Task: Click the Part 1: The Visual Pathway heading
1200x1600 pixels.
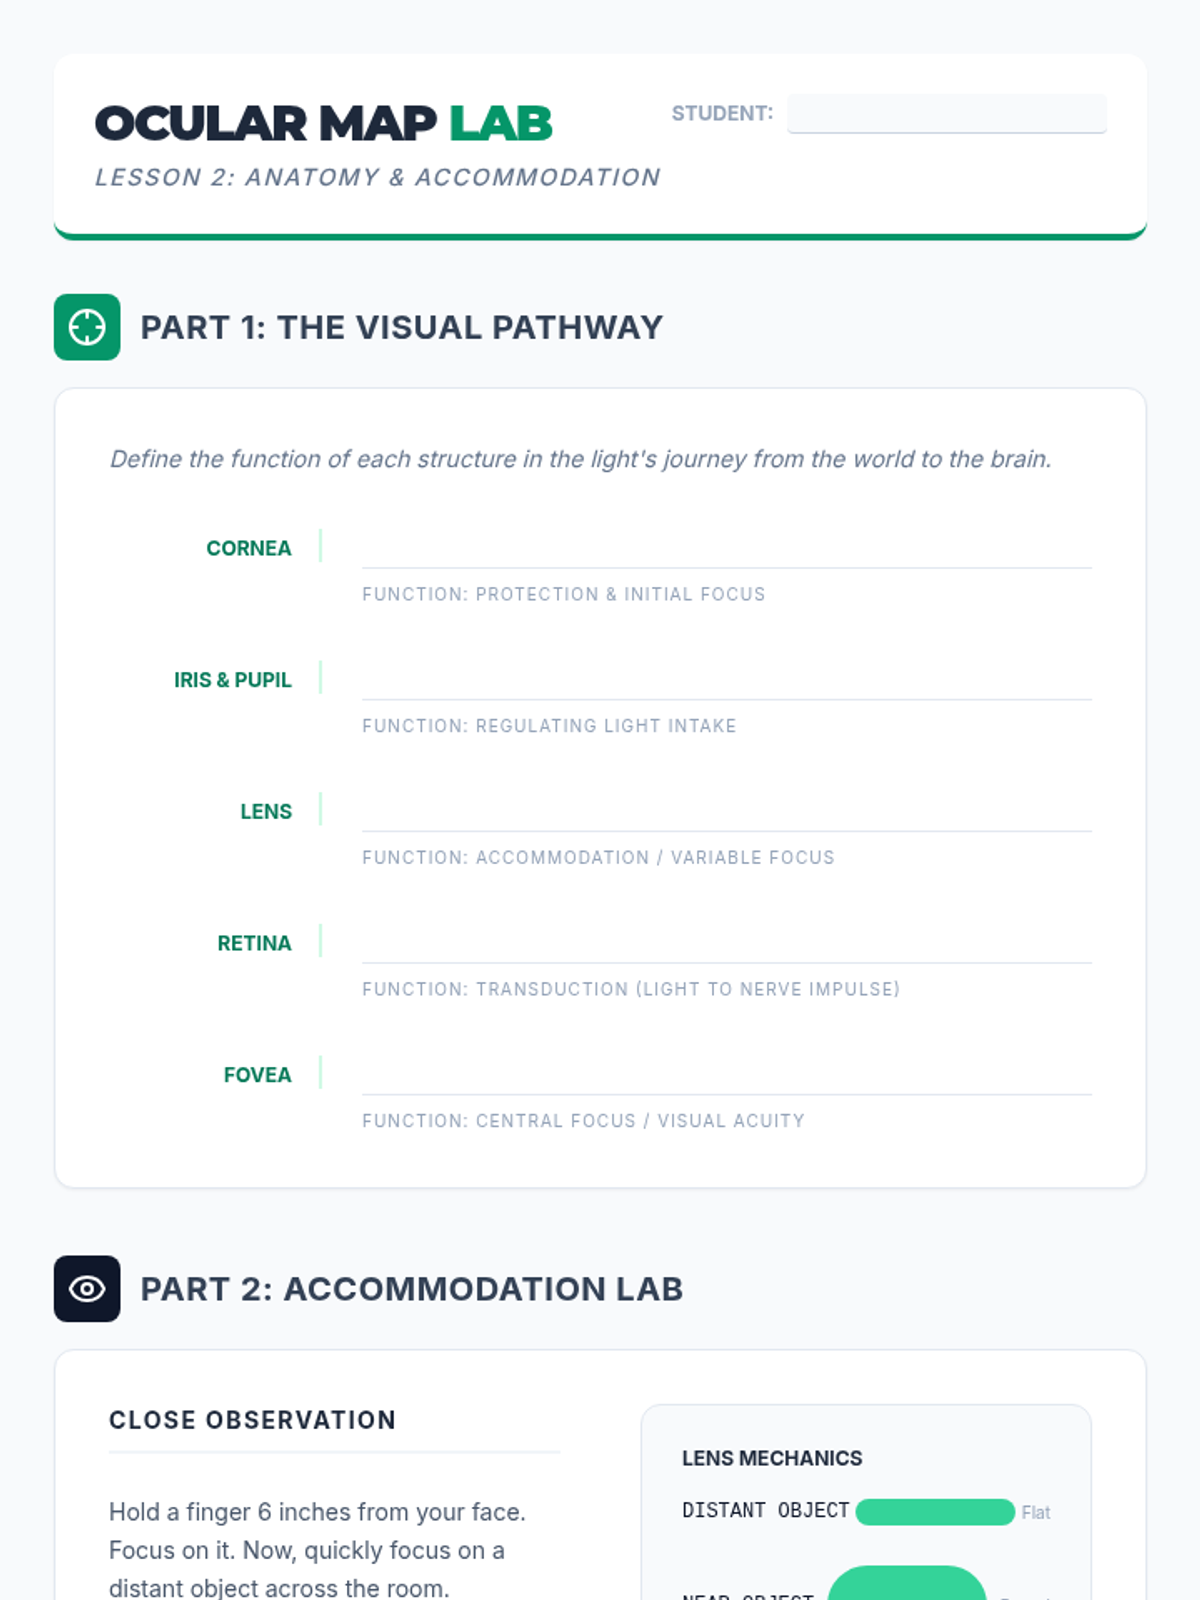Action: [x=401, y=327]
